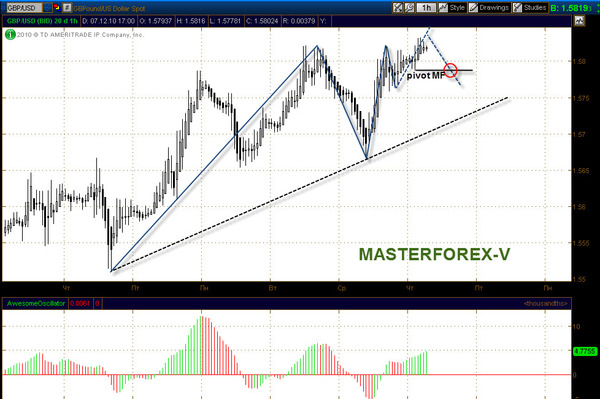The width and height of the screenshot is (600, 399).
Task: Open the Style menu
Action: pyautogui.click(x=452, y=7)
